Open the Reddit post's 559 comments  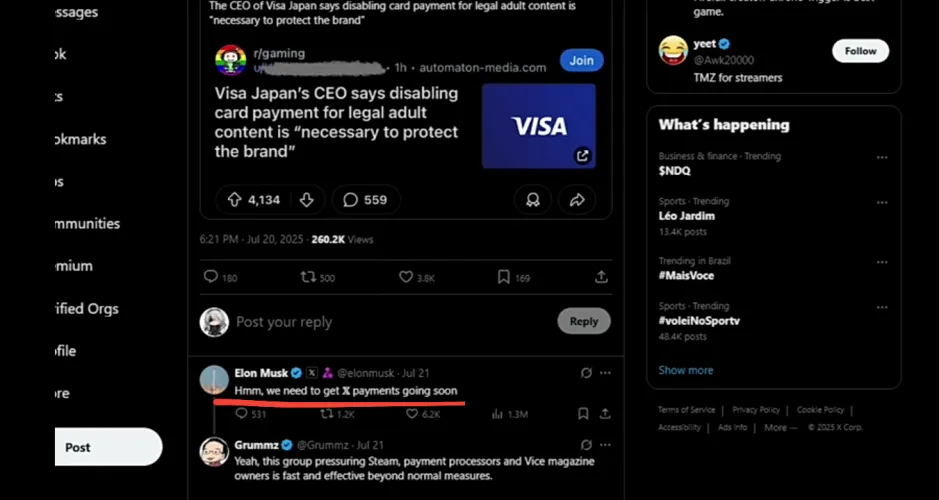coord(365,200)
